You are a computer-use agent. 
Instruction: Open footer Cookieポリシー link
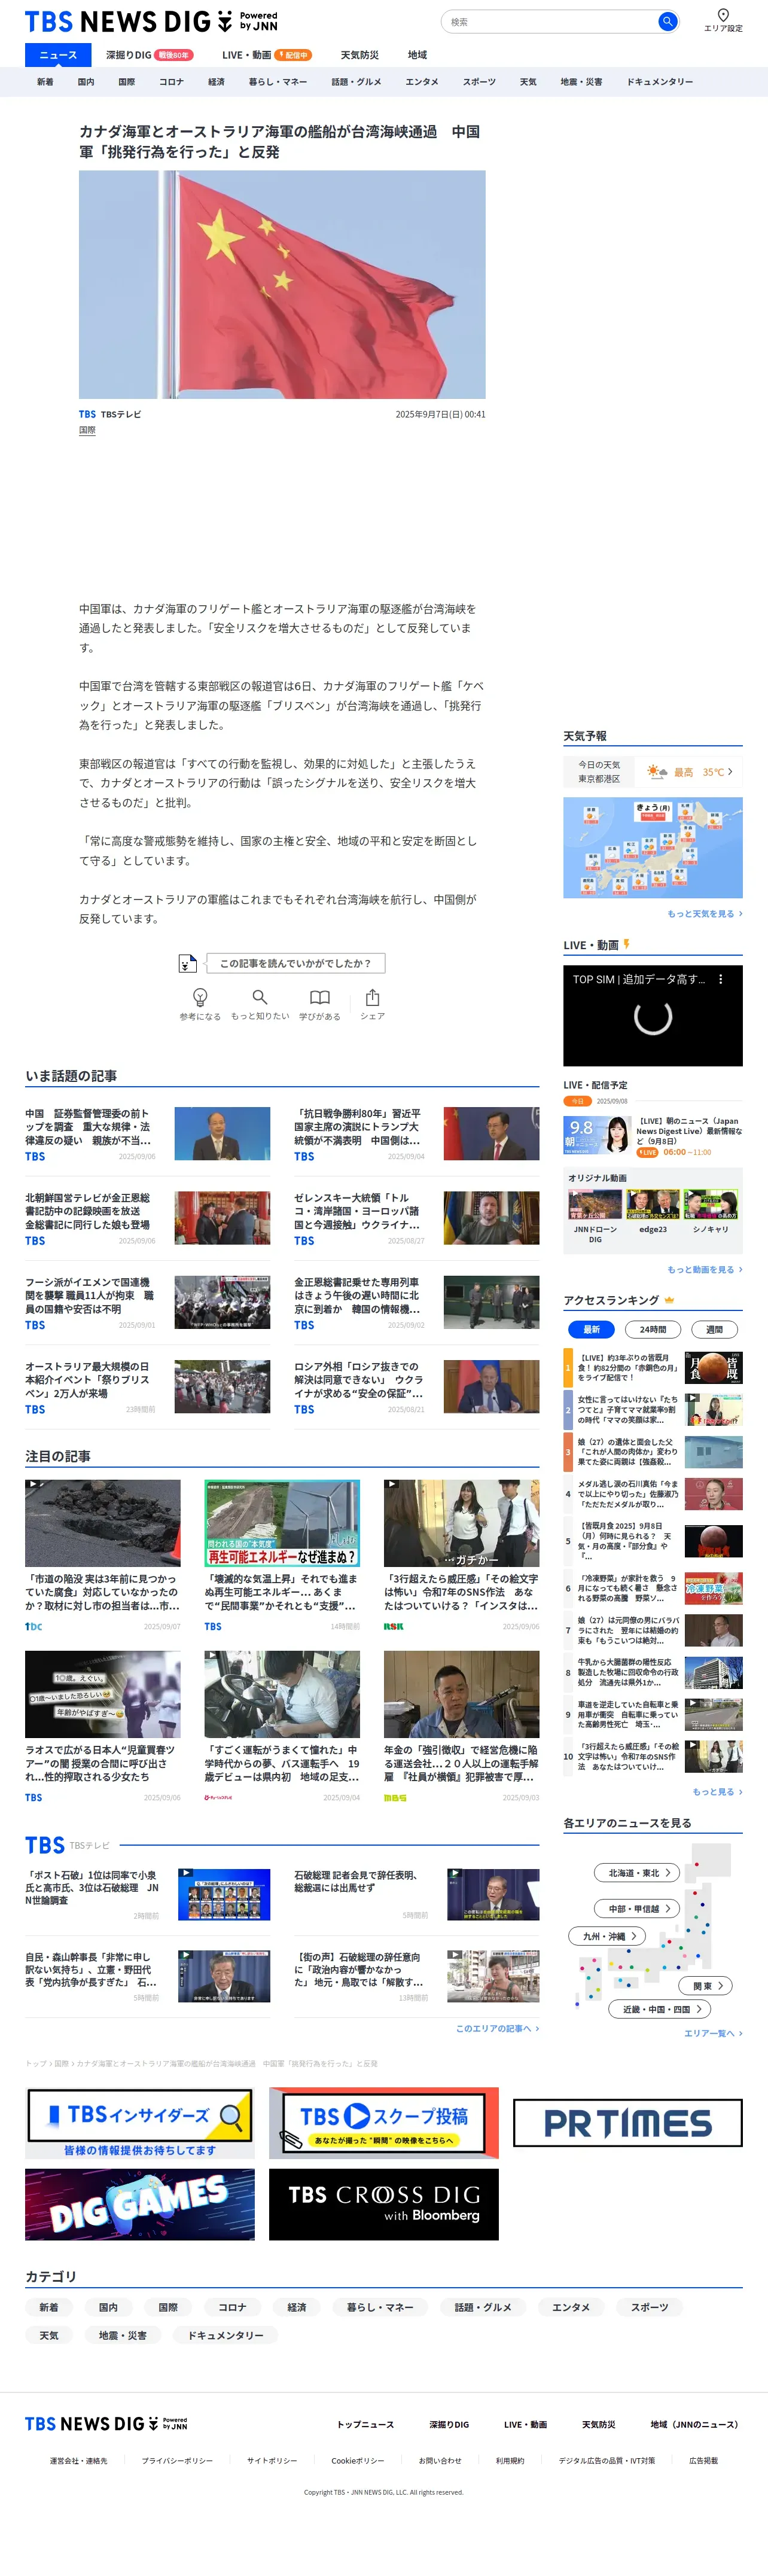[357, 2460]
